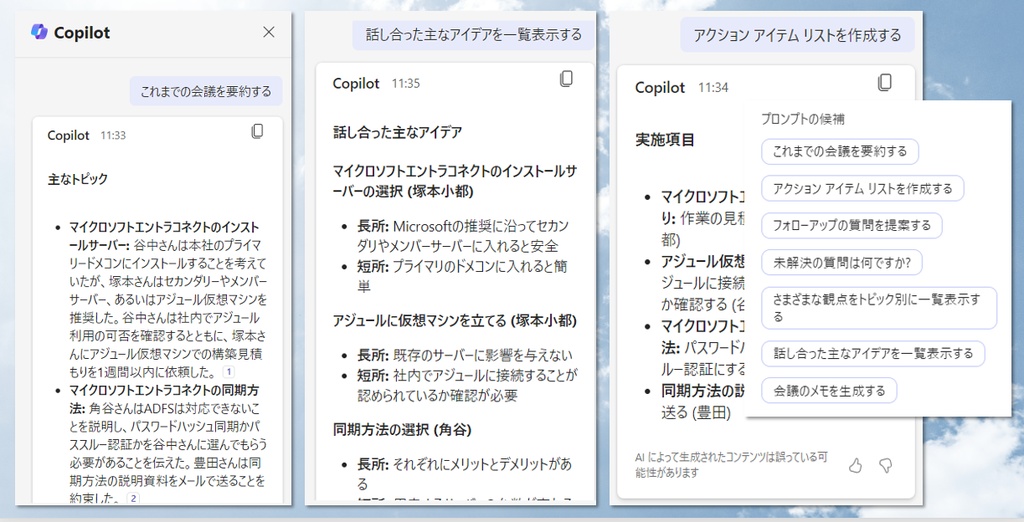
Task: Copy the 11:35 Copilot response
Action: [566, 78]
